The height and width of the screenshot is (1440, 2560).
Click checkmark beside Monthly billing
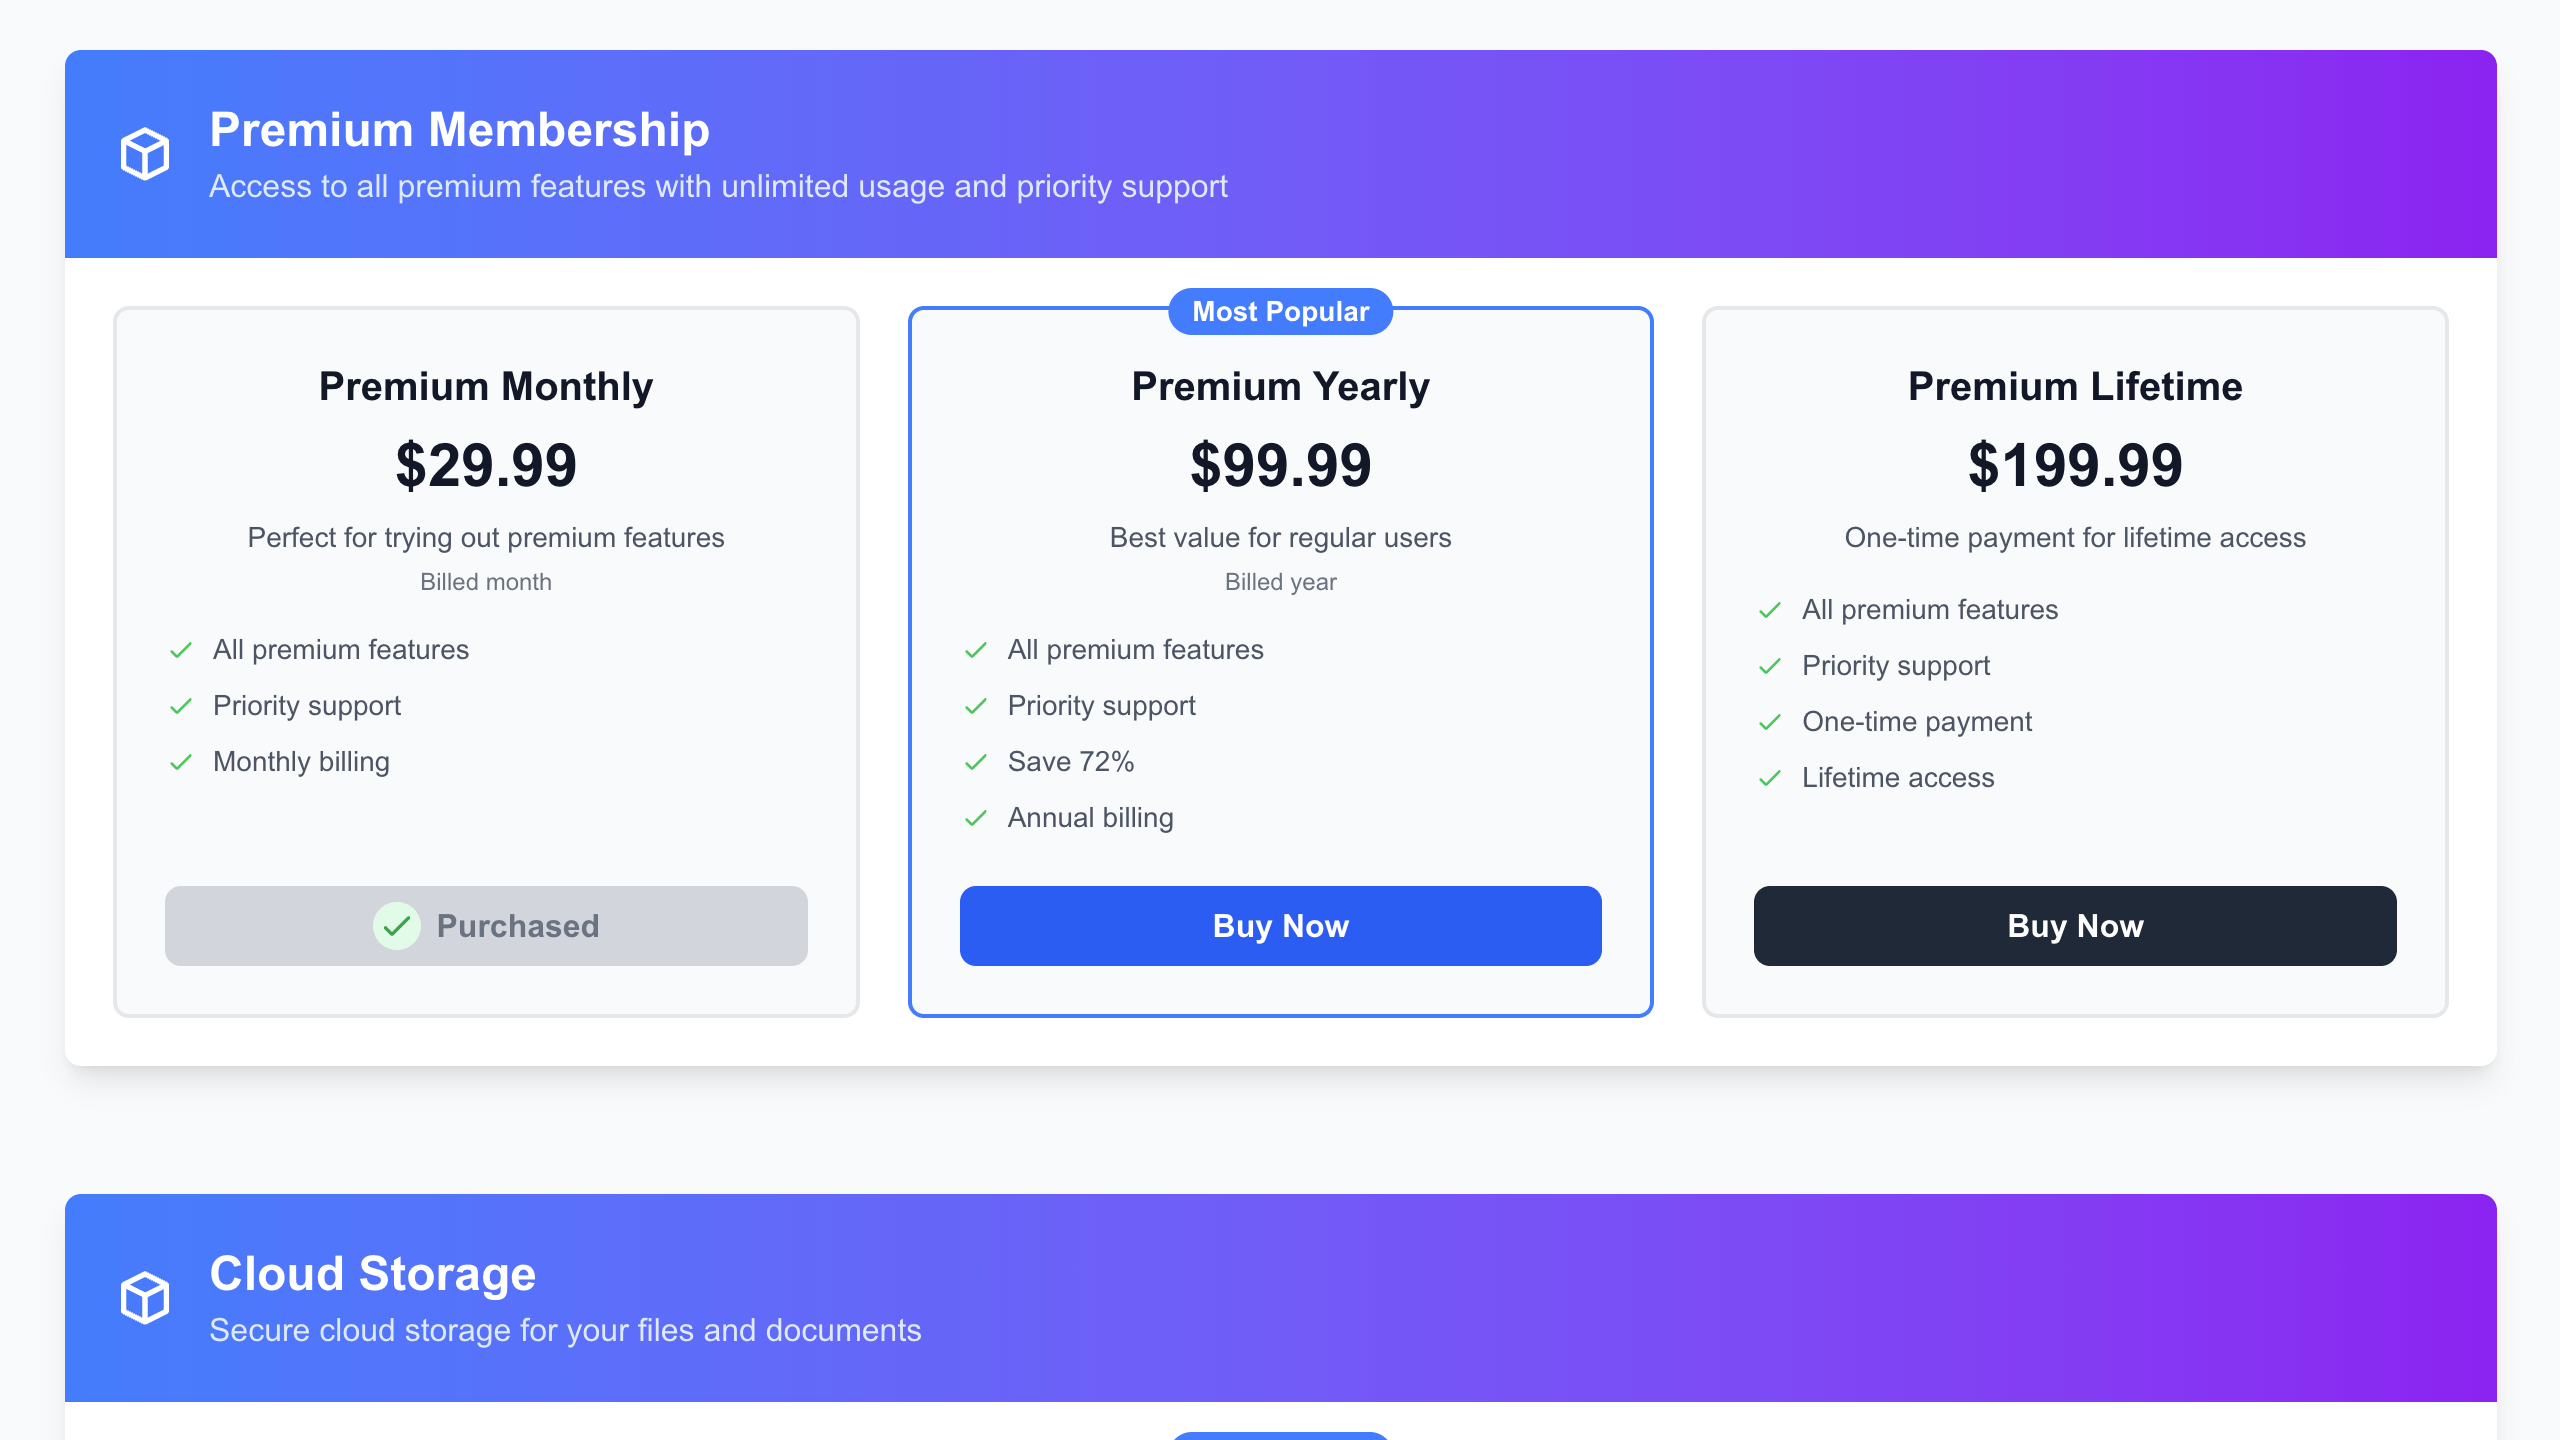tap(181, 762)
